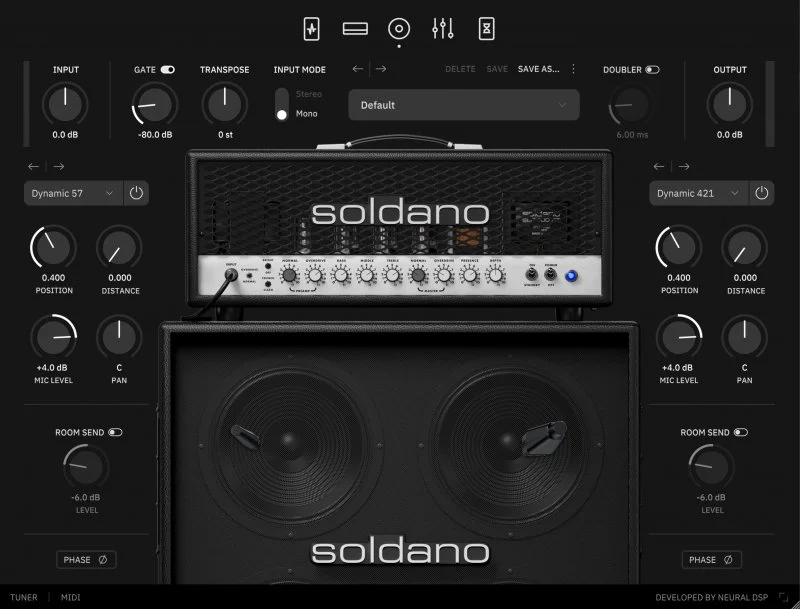Click the Output level knob
Image resolution: width=800 pixels, height=609 pixels.
click(730, 104)
